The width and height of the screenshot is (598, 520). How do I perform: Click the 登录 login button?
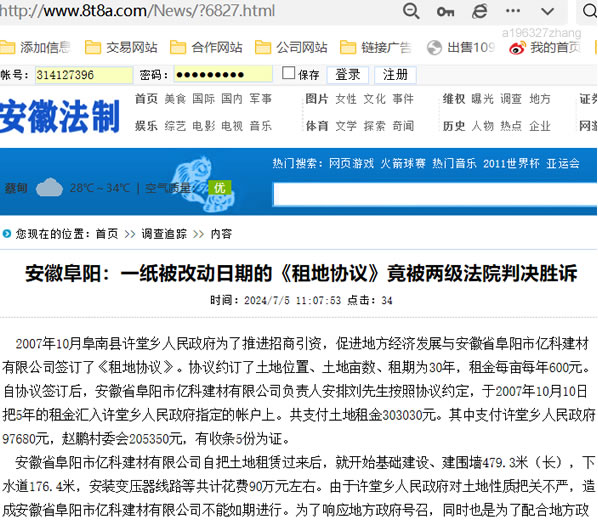tap(348, 74)
